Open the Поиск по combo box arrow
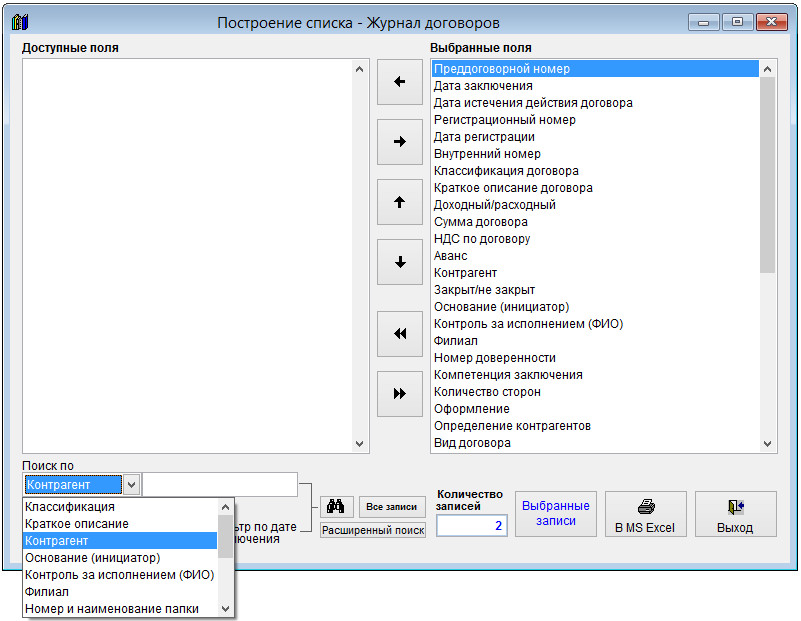This screenshot has width=801, height=621. click(131, 485)
